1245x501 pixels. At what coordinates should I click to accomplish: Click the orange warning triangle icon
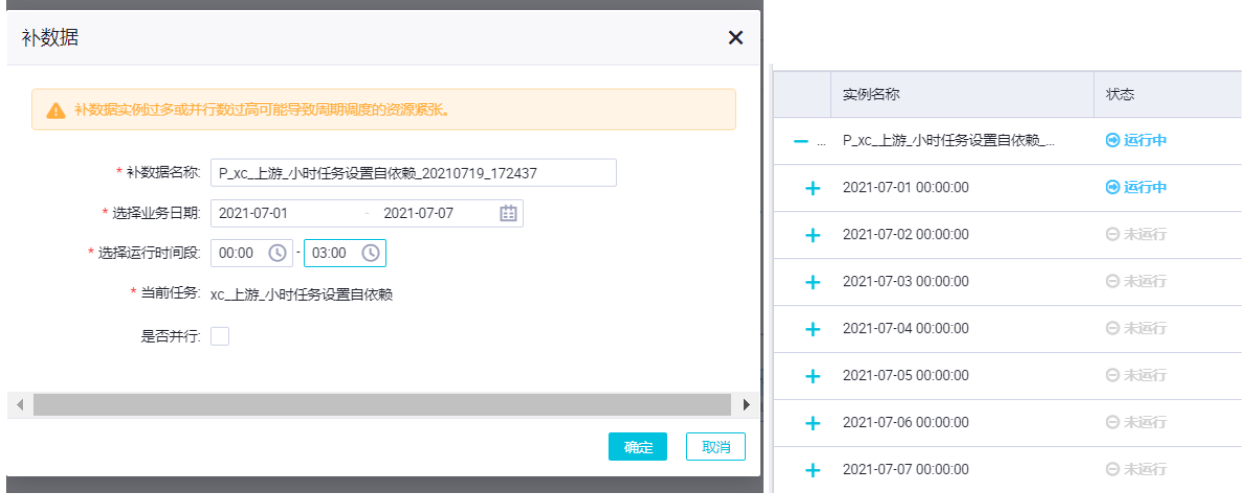point(55,110)
